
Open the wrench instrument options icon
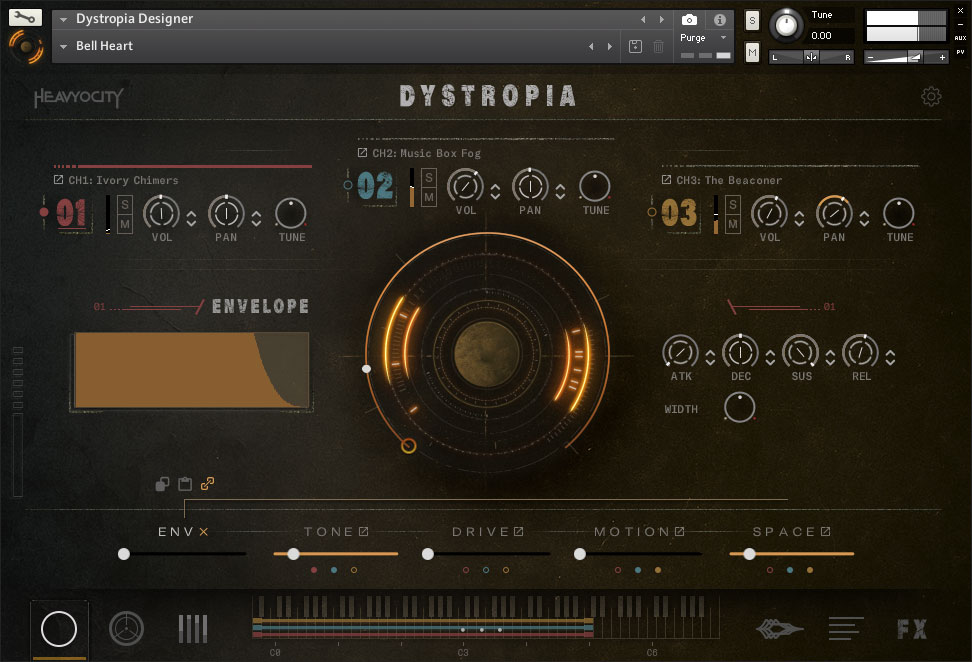pyautogui.click(x=25, y=17)
